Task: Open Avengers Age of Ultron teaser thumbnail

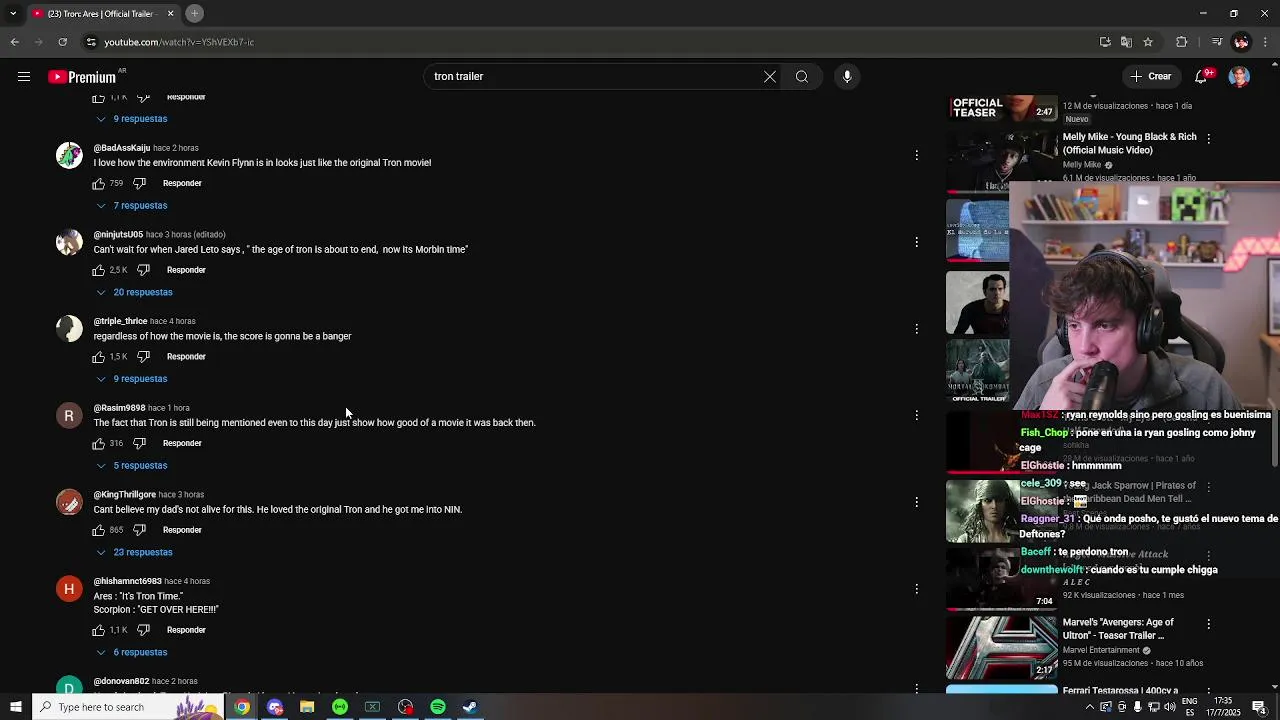Action: 1001,647
